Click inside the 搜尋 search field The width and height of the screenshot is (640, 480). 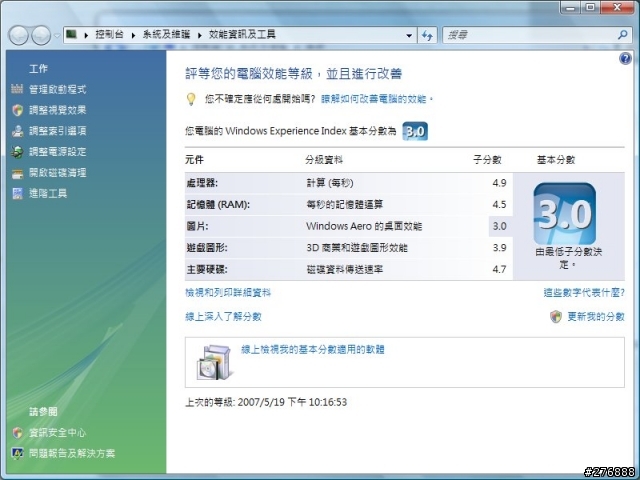[529, 36]
